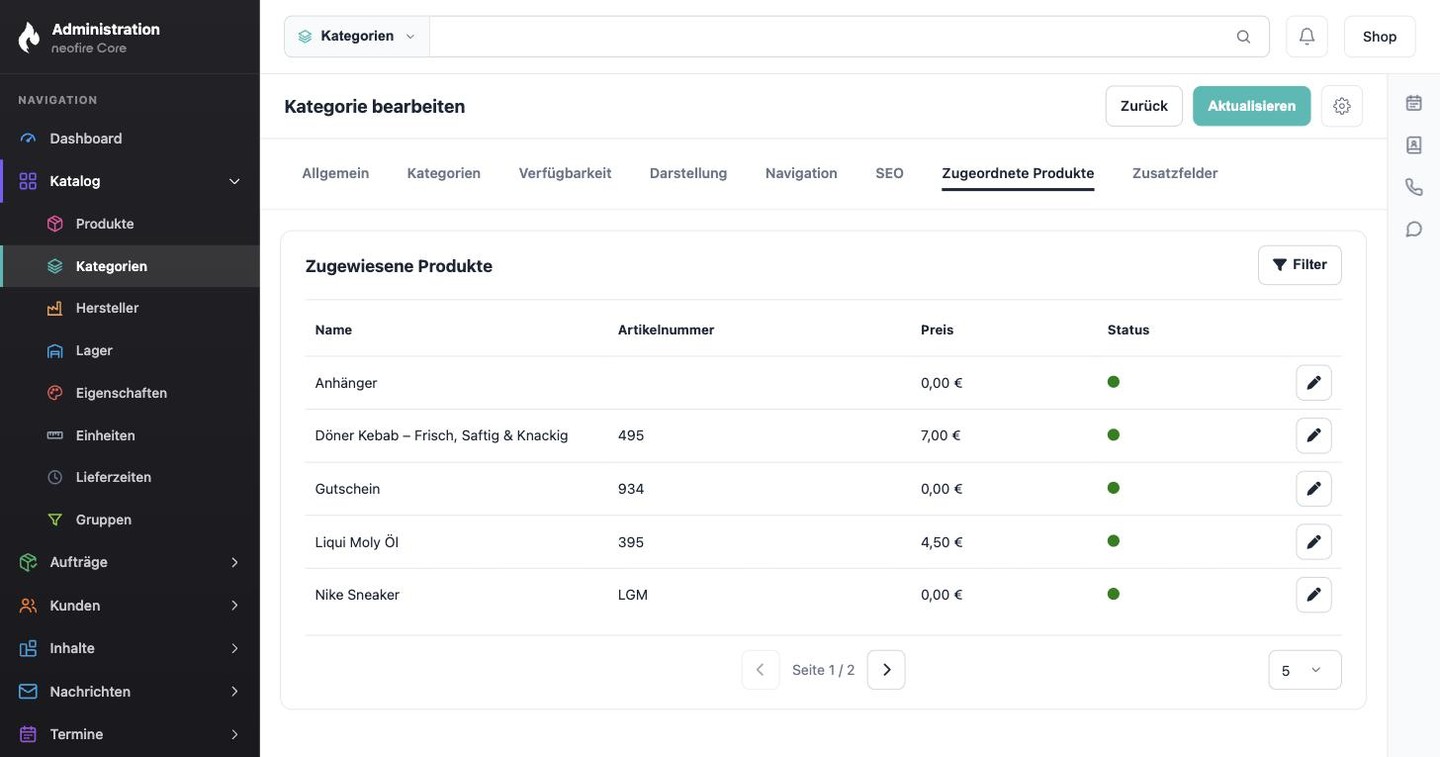Open the calendar icon in right sidebar
This screenshot has height=757, width=1440.
(x=1414, y=103)
